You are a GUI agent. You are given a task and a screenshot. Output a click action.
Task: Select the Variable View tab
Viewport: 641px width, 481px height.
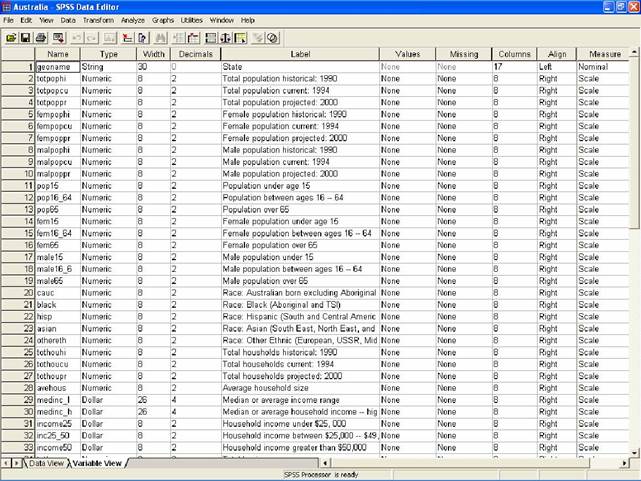[98, 463]
